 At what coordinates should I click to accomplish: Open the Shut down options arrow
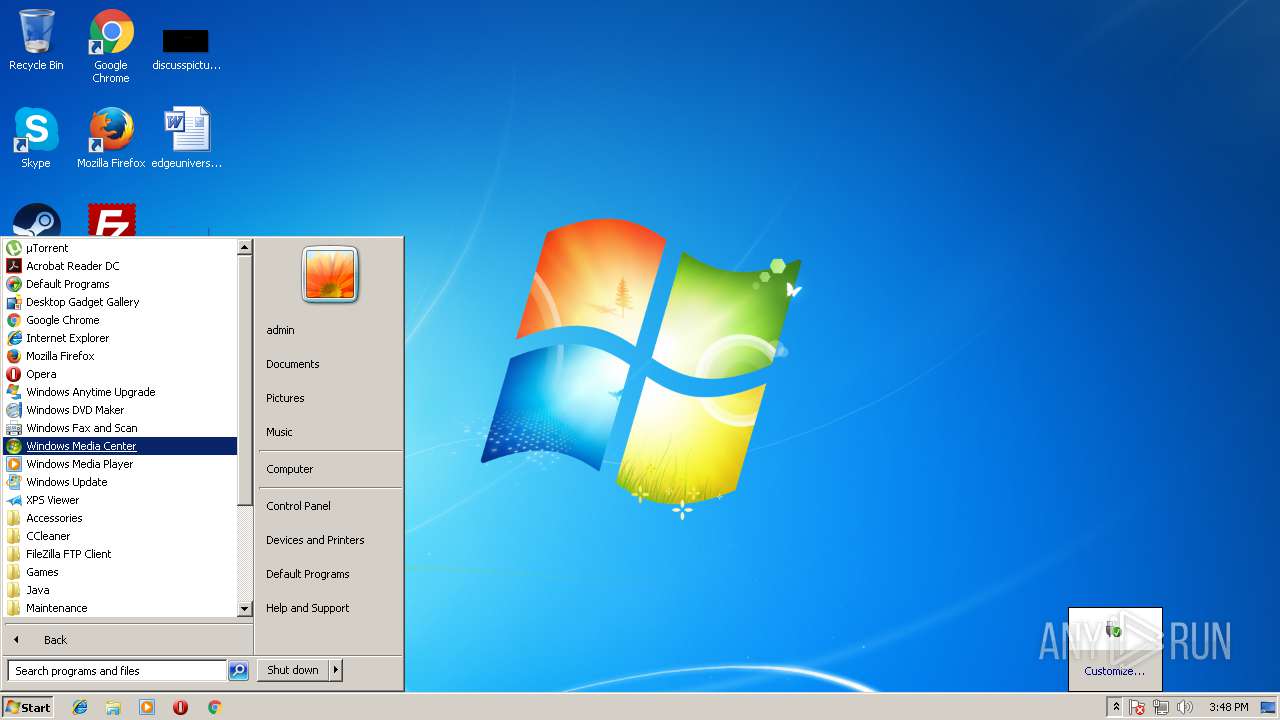pyautogui.click(x=336, y=670)
